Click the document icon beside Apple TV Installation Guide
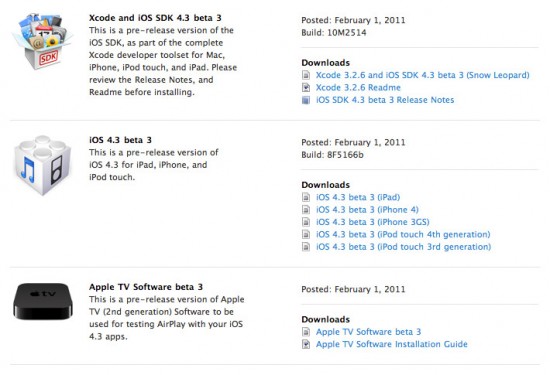The image size is (550, 375). point(306,344)
